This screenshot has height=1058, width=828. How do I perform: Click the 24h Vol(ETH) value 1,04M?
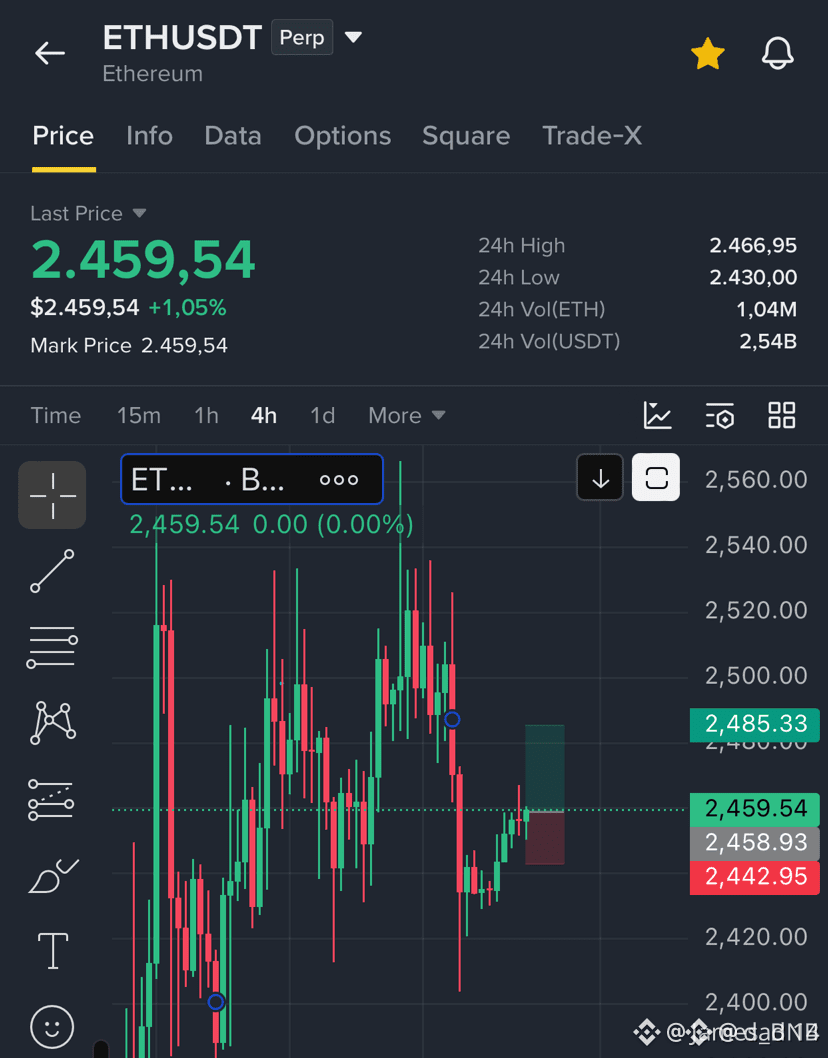pyautogui.click(x=767, y=310)
